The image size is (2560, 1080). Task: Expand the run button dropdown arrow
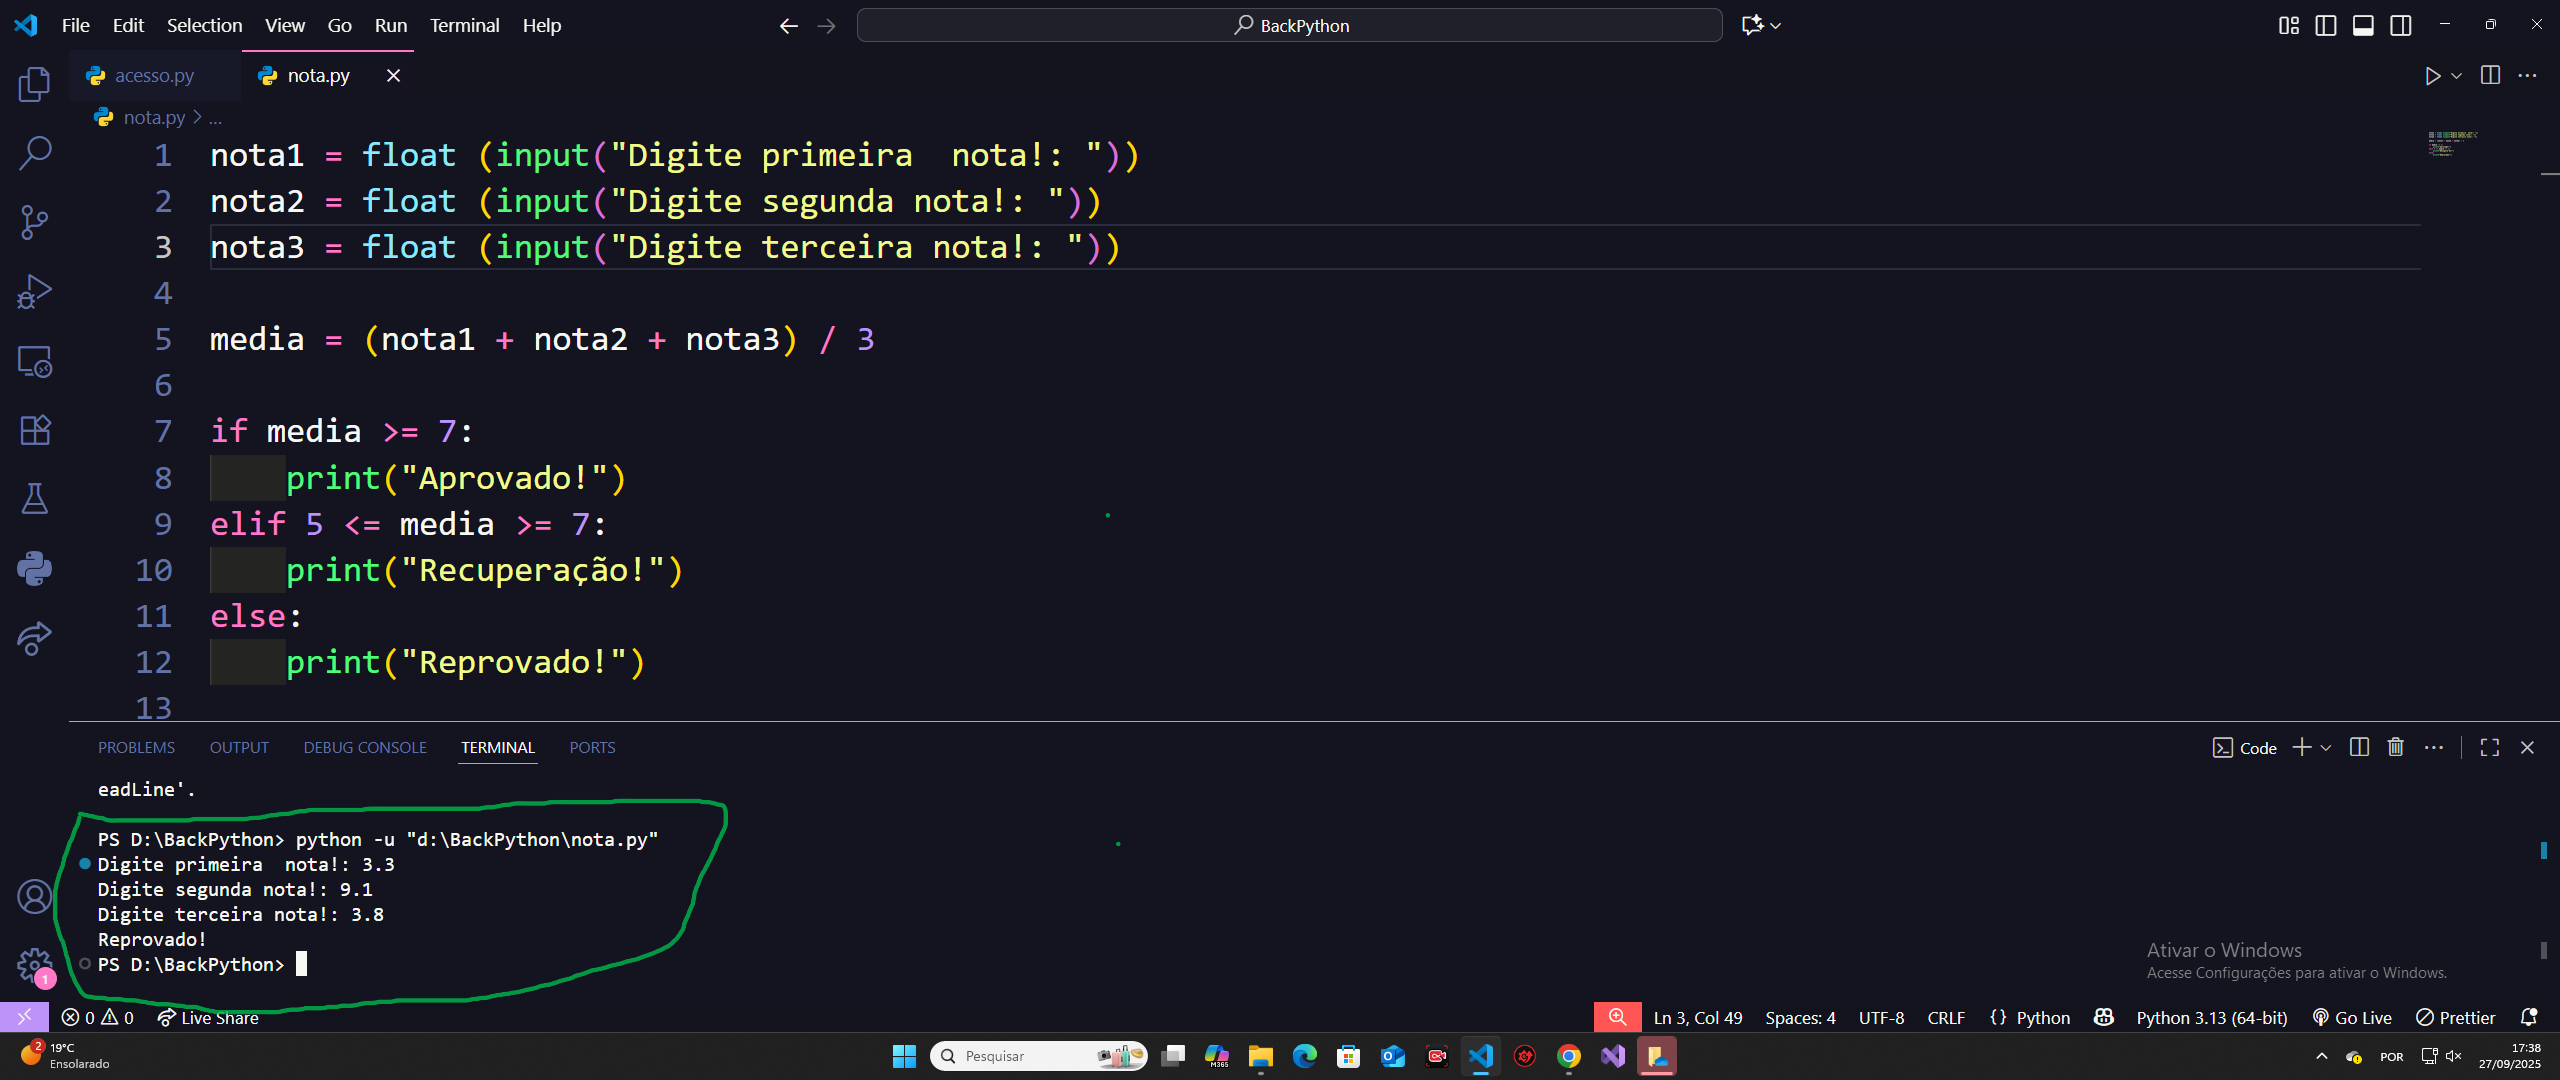(x=2456, y=76)
